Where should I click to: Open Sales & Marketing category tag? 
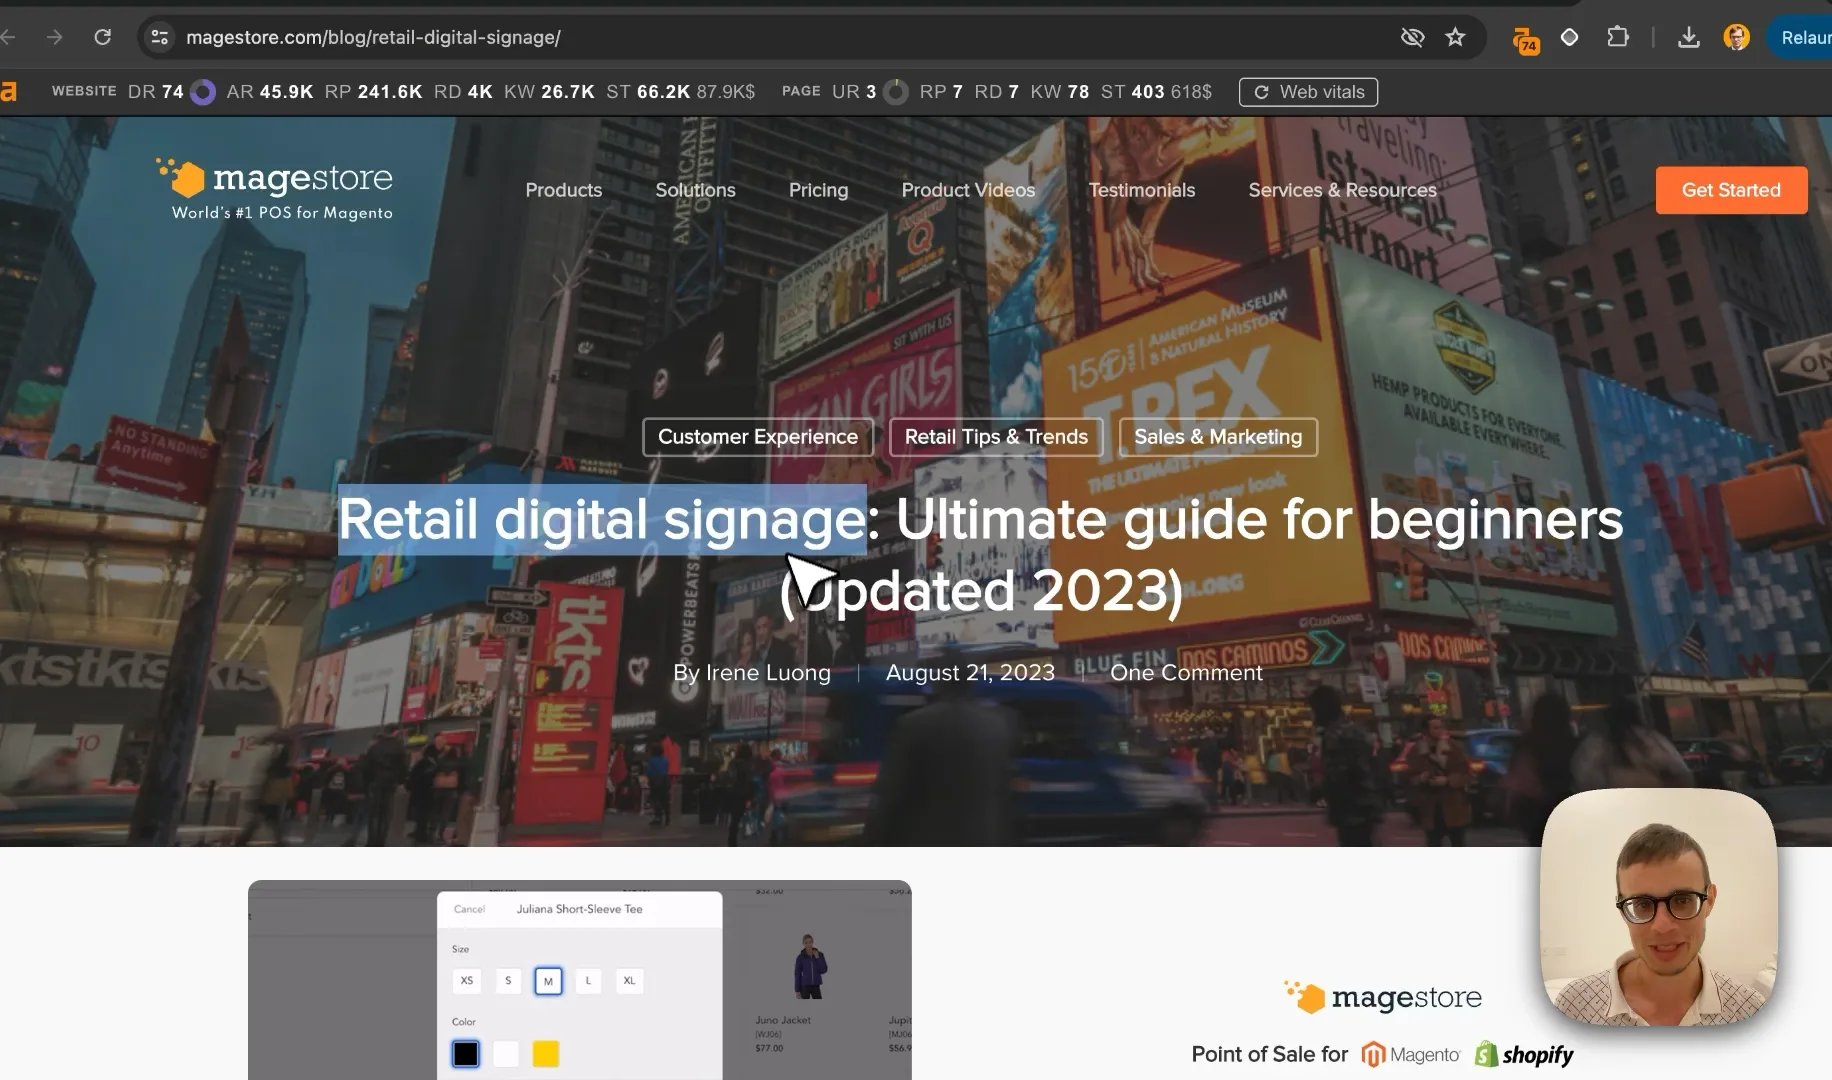(1218, 437)
